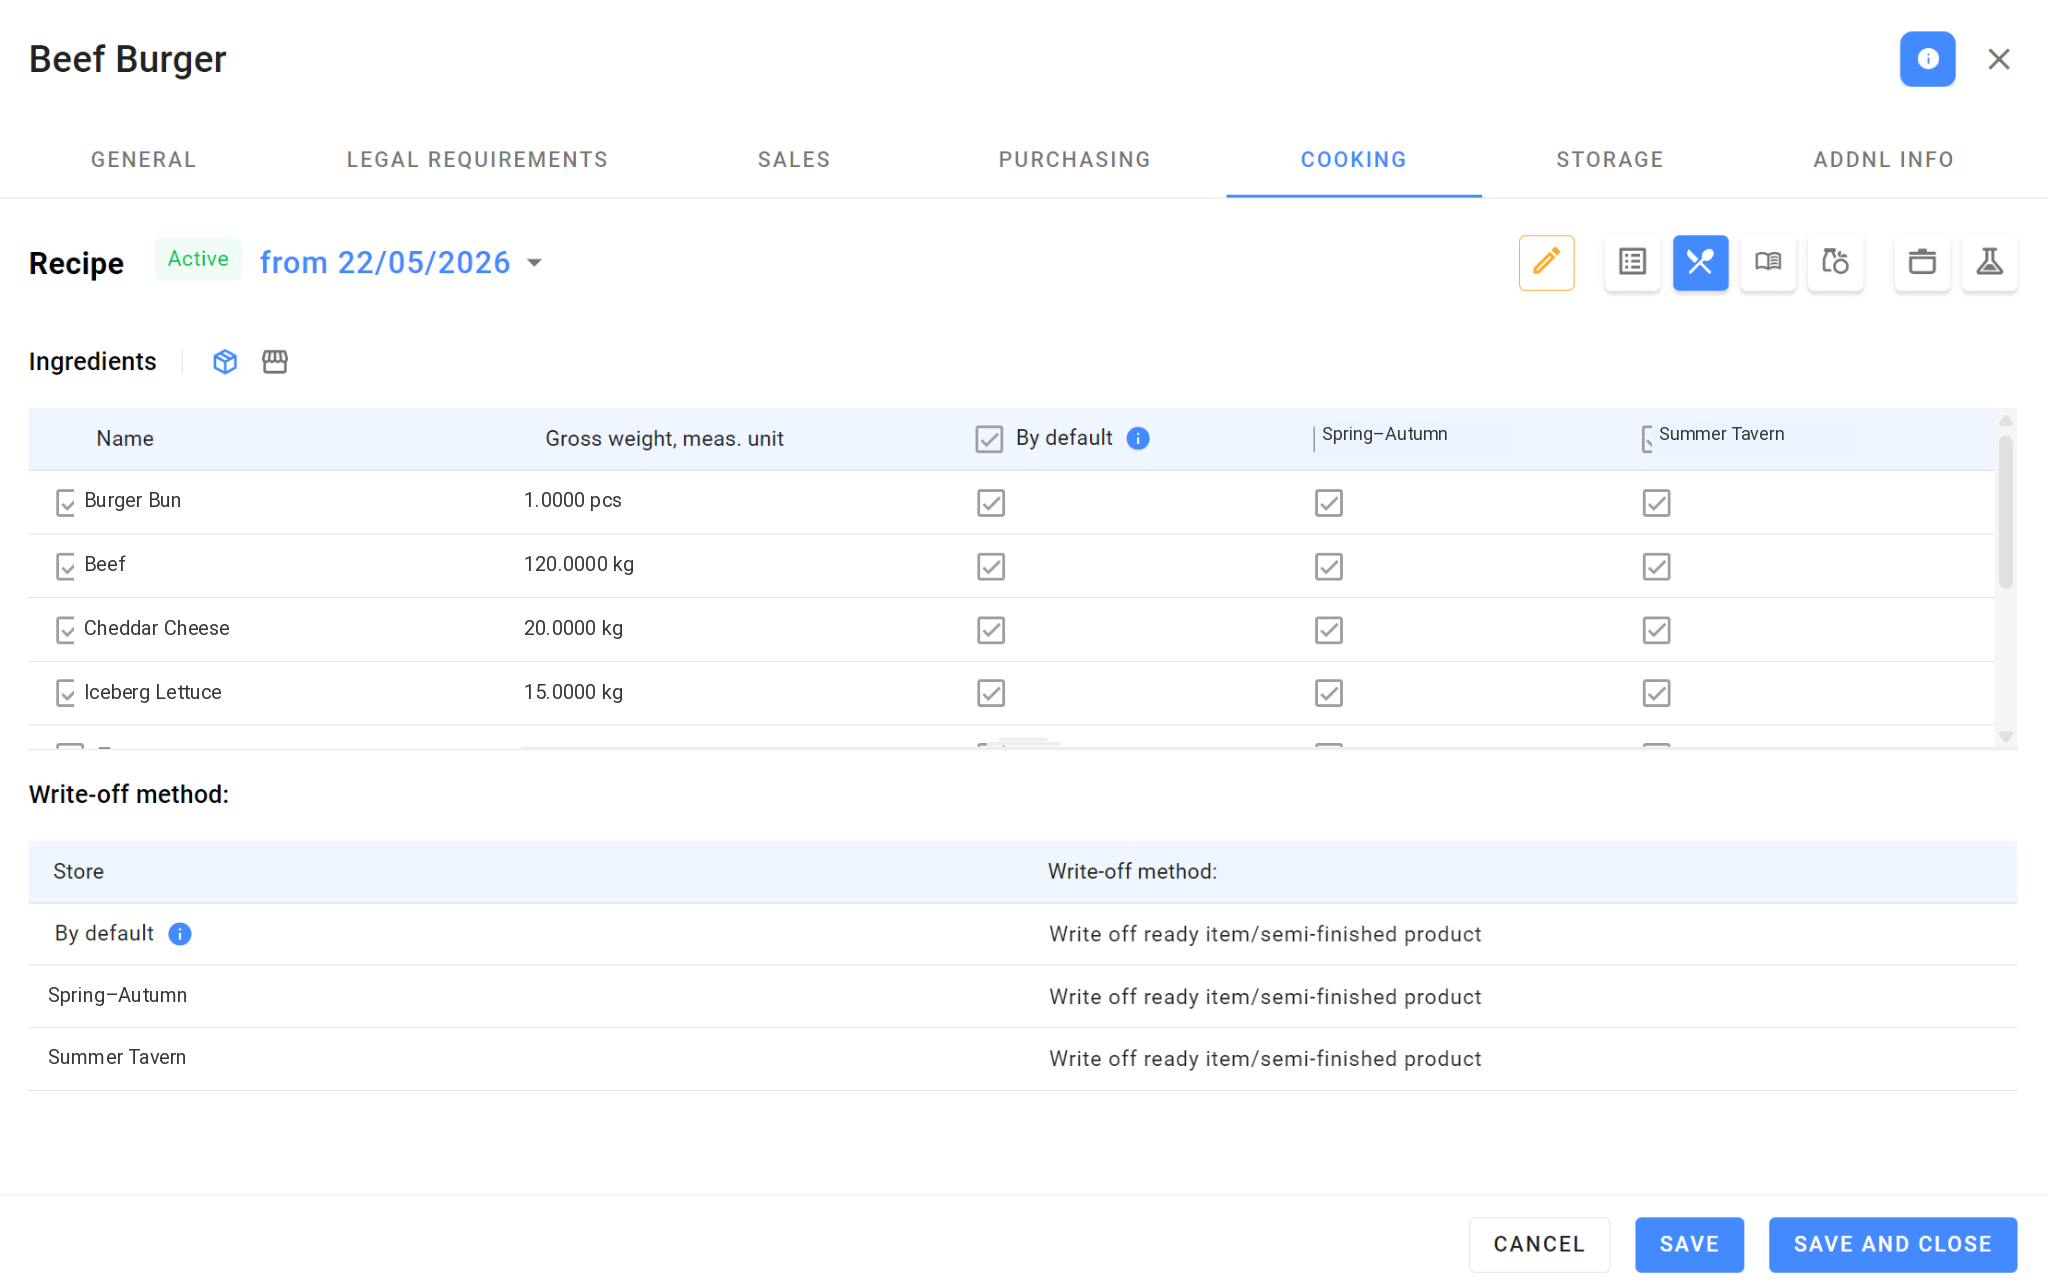Uncheck Cheddar Cheese Spring–Autumn checkbox
The width and height of the screenshot is (2048, 1286).
[1329, 630]
